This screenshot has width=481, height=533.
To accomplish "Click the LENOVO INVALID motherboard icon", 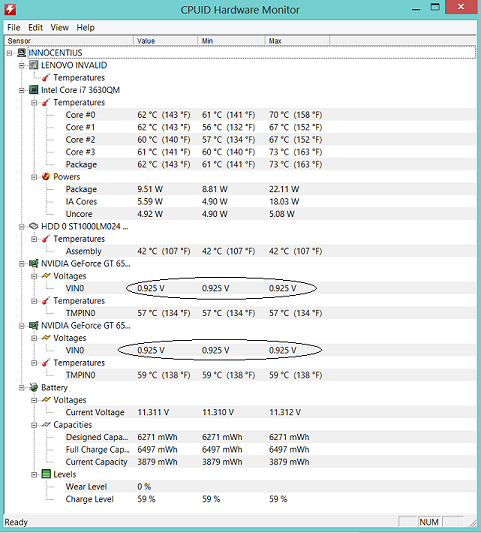I will [34, 65].
